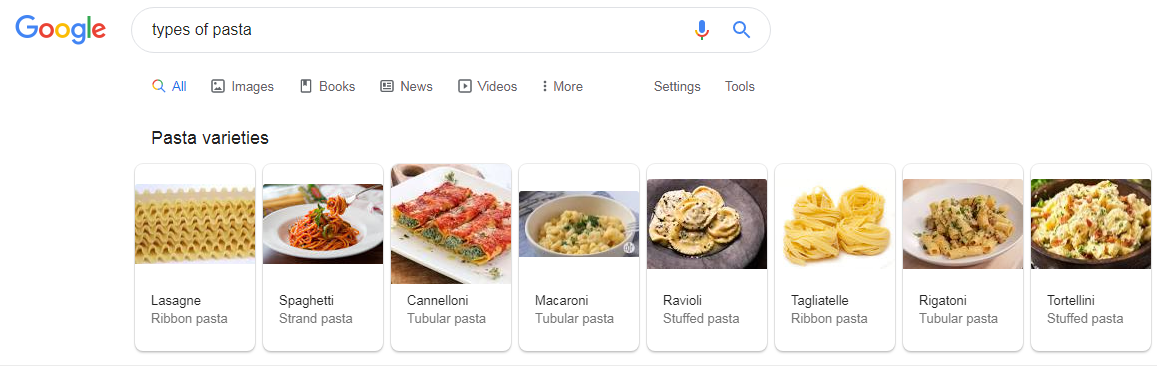1157x388 pixels.
Task: Expand the More options menu
Action: click(x=562, y=86)
